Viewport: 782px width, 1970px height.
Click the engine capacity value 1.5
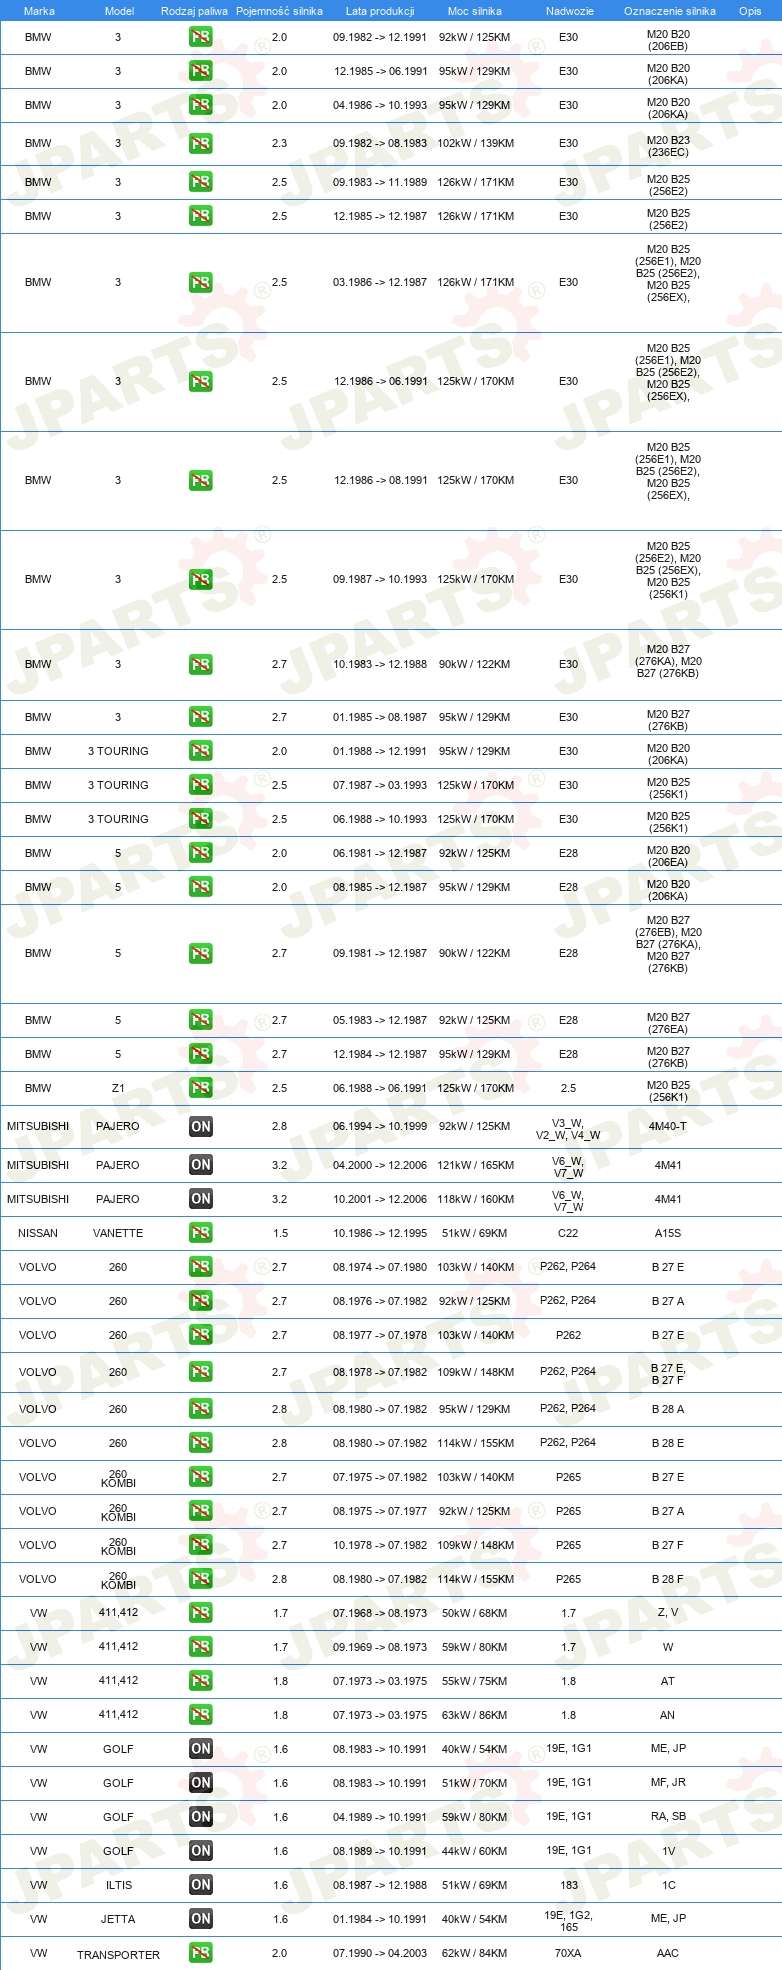pos(280,1233)
